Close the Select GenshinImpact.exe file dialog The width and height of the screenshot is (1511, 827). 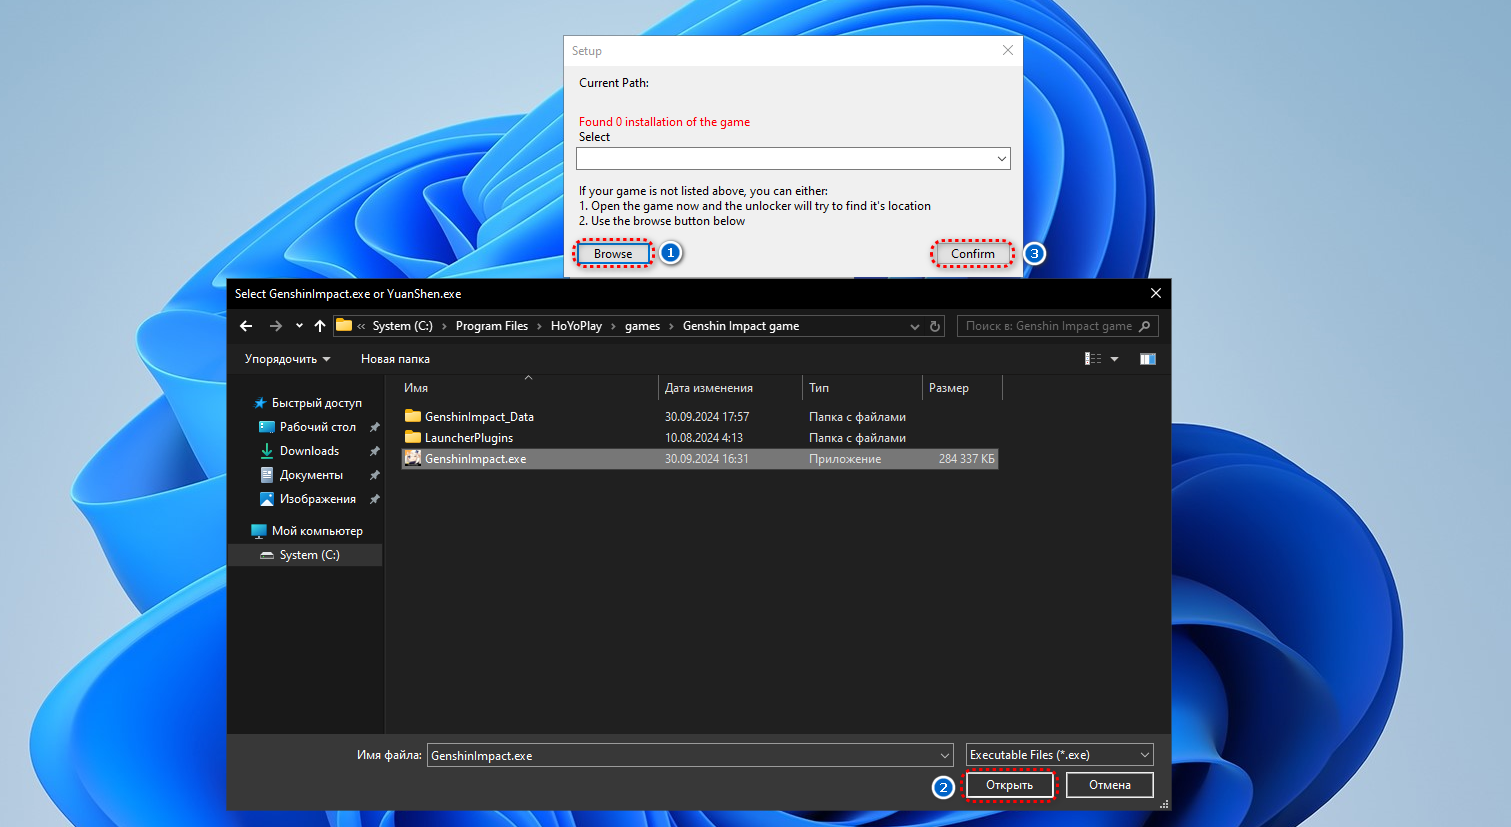click(1156, 293)
